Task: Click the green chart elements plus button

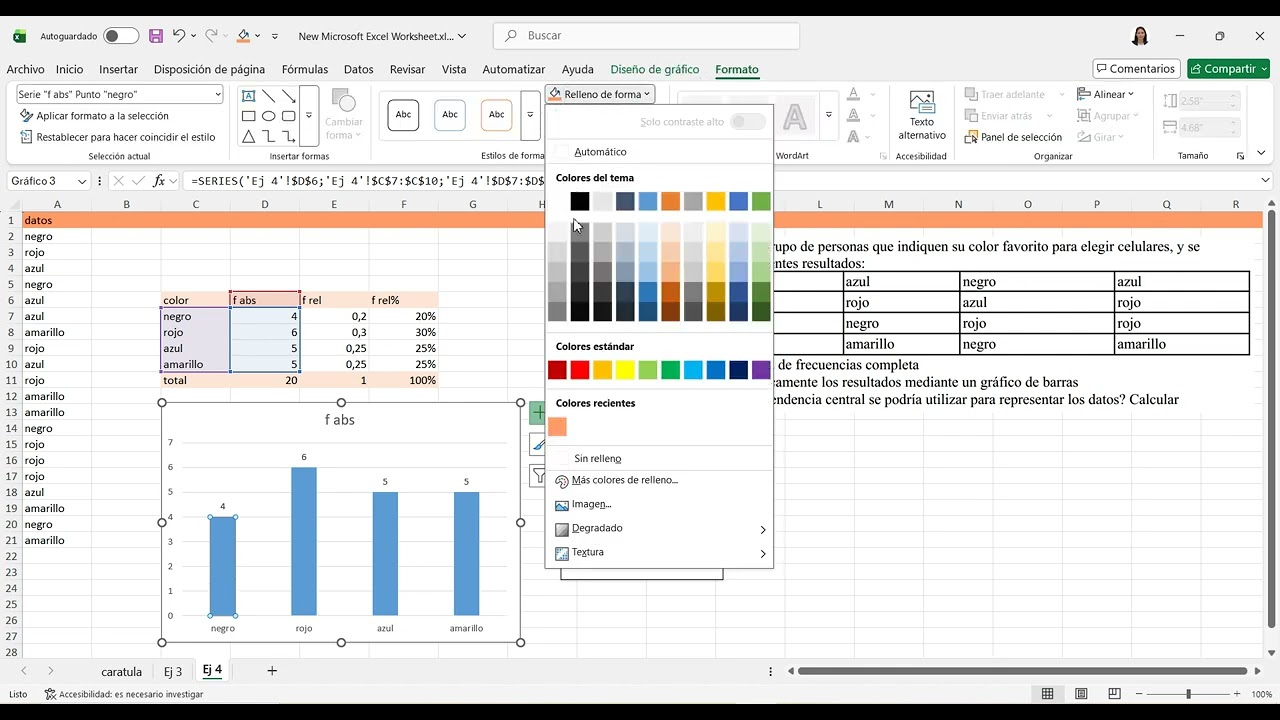Action: point(537,413)
